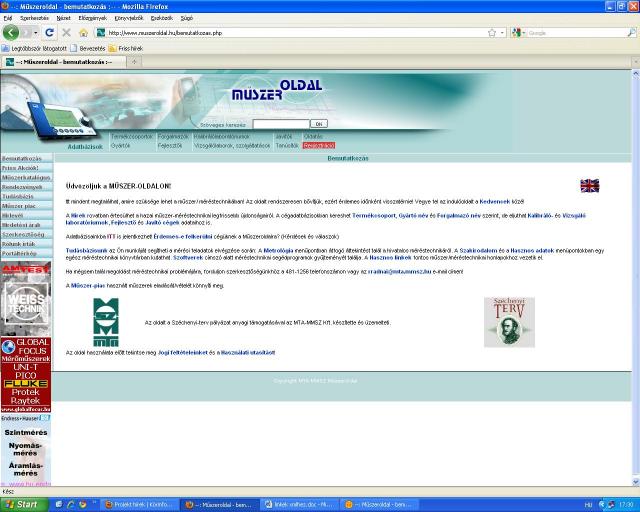Bookmark the page with the star icon
Screen dimensions: 640x512
pos(491,32)
